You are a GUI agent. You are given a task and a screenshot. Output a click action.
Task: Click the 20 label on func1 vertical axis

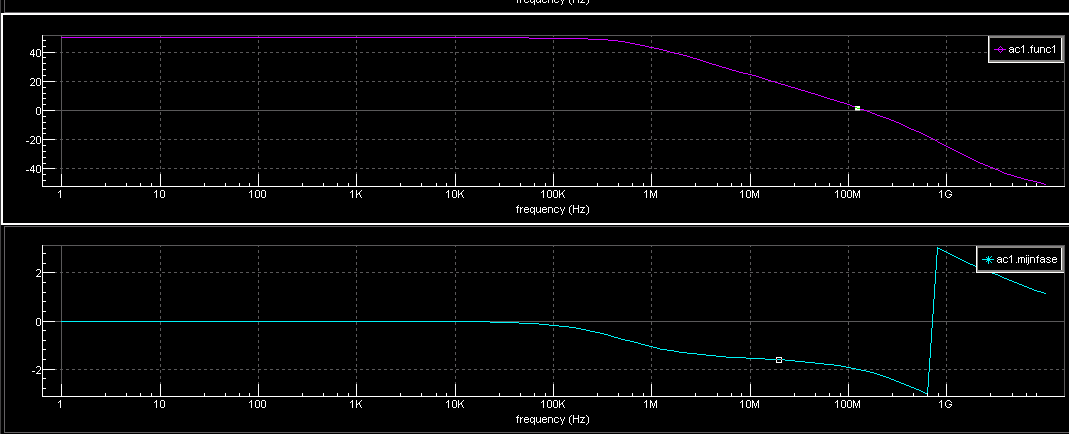point(33,82)
